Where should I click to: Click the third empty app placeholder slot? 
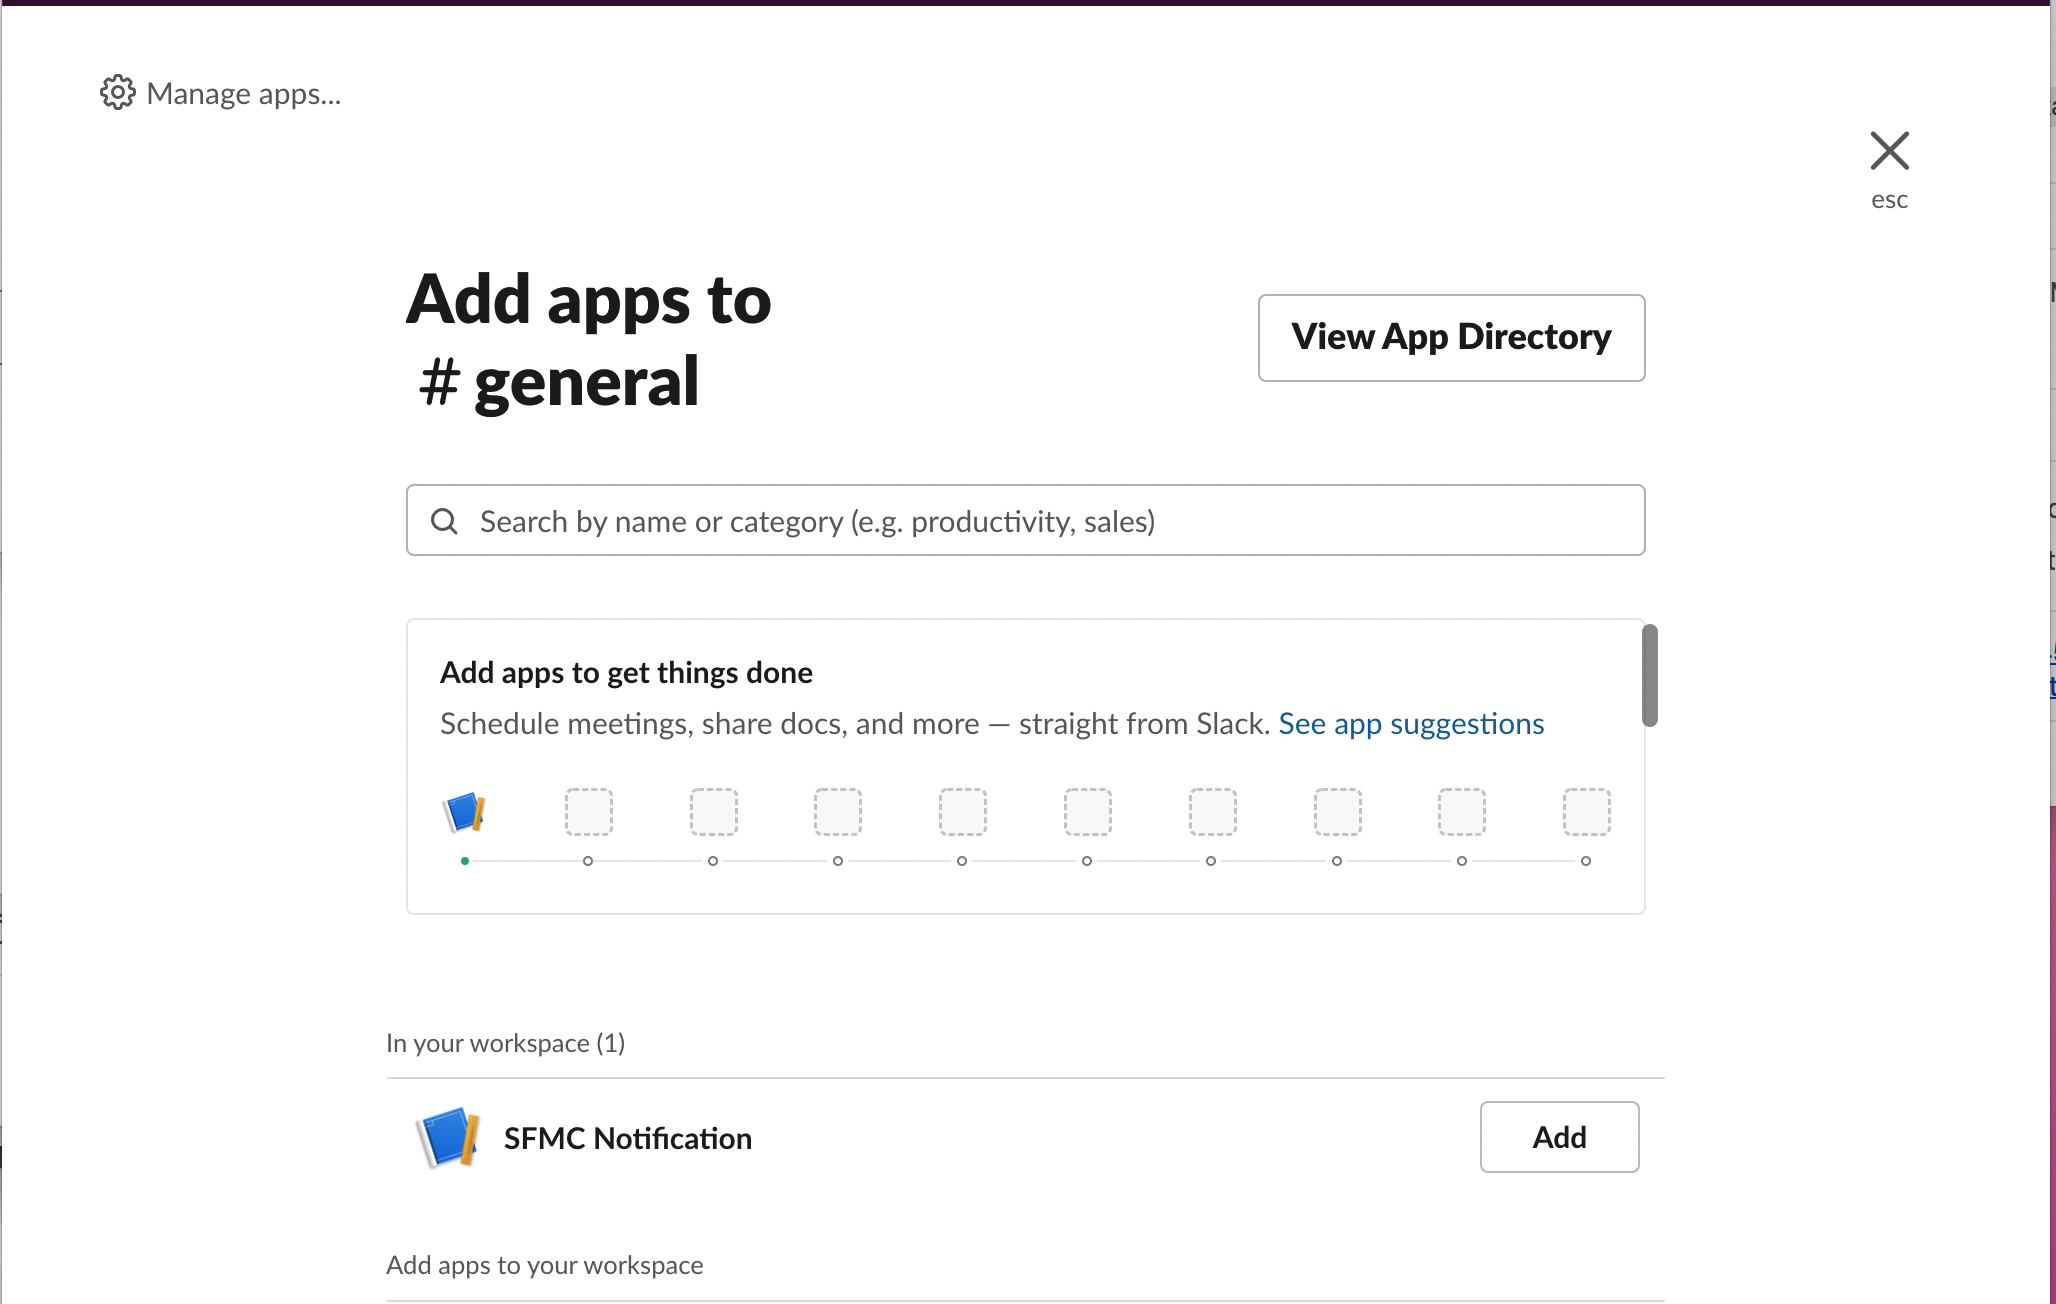(x=838, y=812)
